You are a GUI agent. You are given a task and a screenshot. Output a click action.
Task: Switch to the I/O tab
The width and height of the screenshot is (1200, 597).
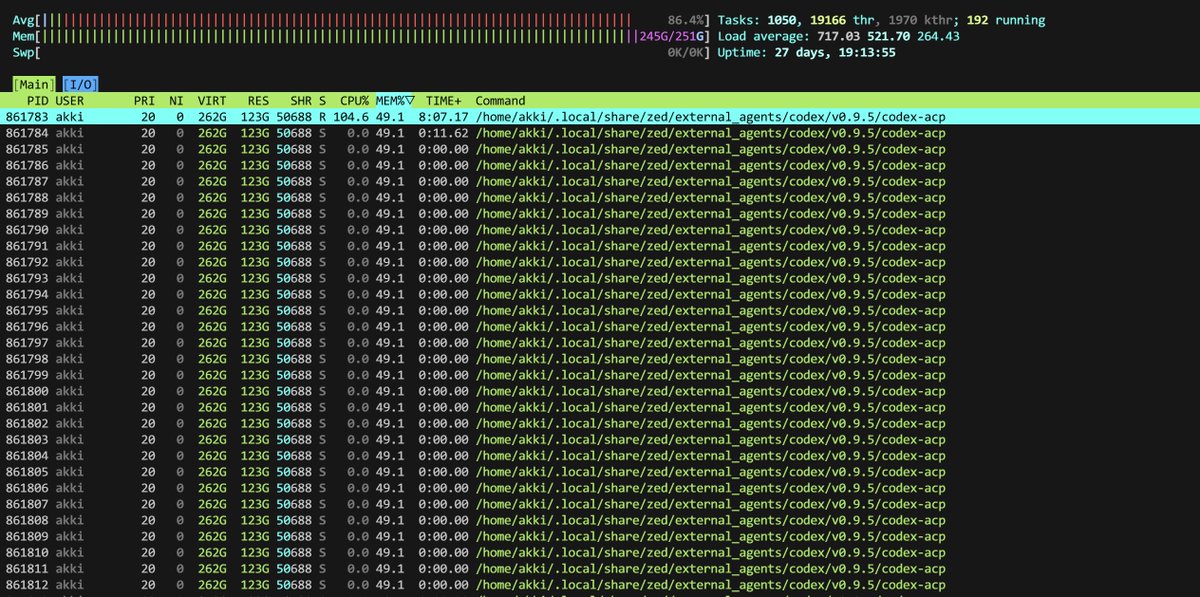point(80,84)
